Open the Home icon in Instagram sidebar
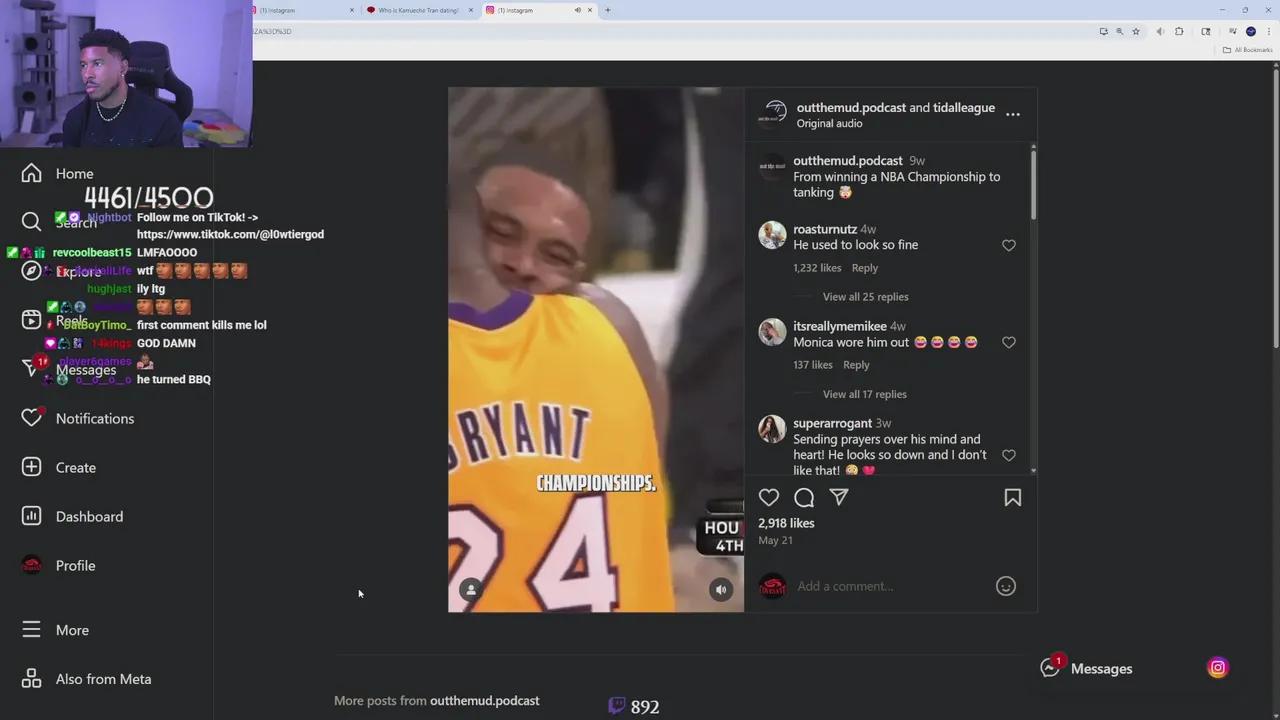 point(32,173)
